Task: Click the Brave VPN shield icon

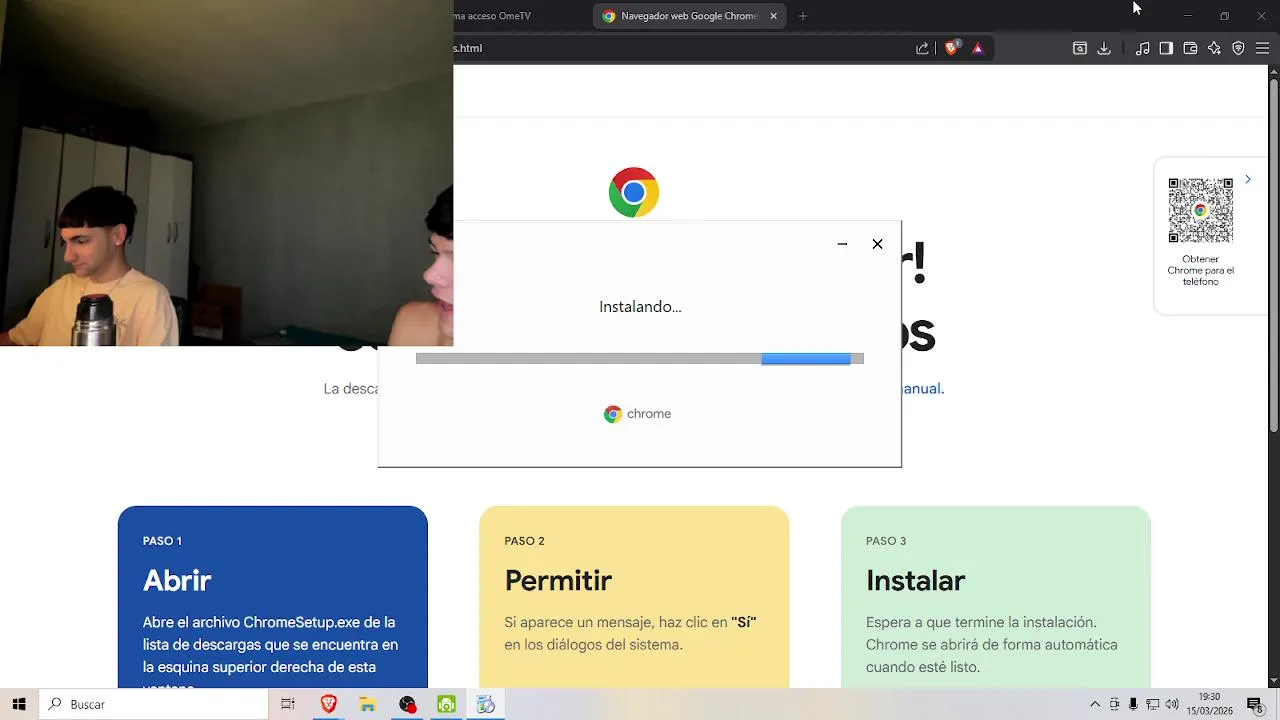Action: [1238, 48]
